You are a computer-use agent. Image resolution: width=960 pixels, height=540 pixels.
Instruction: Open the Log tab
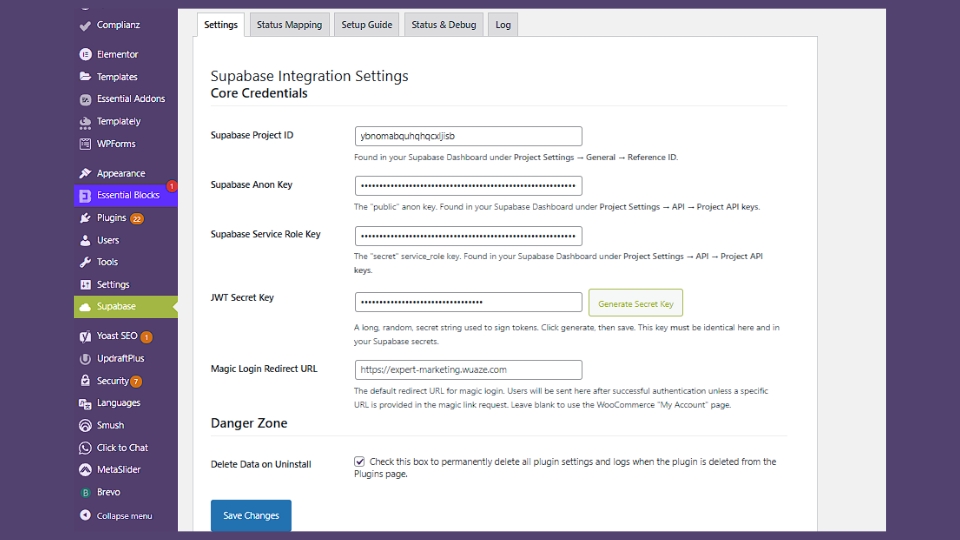pos(503,24)
